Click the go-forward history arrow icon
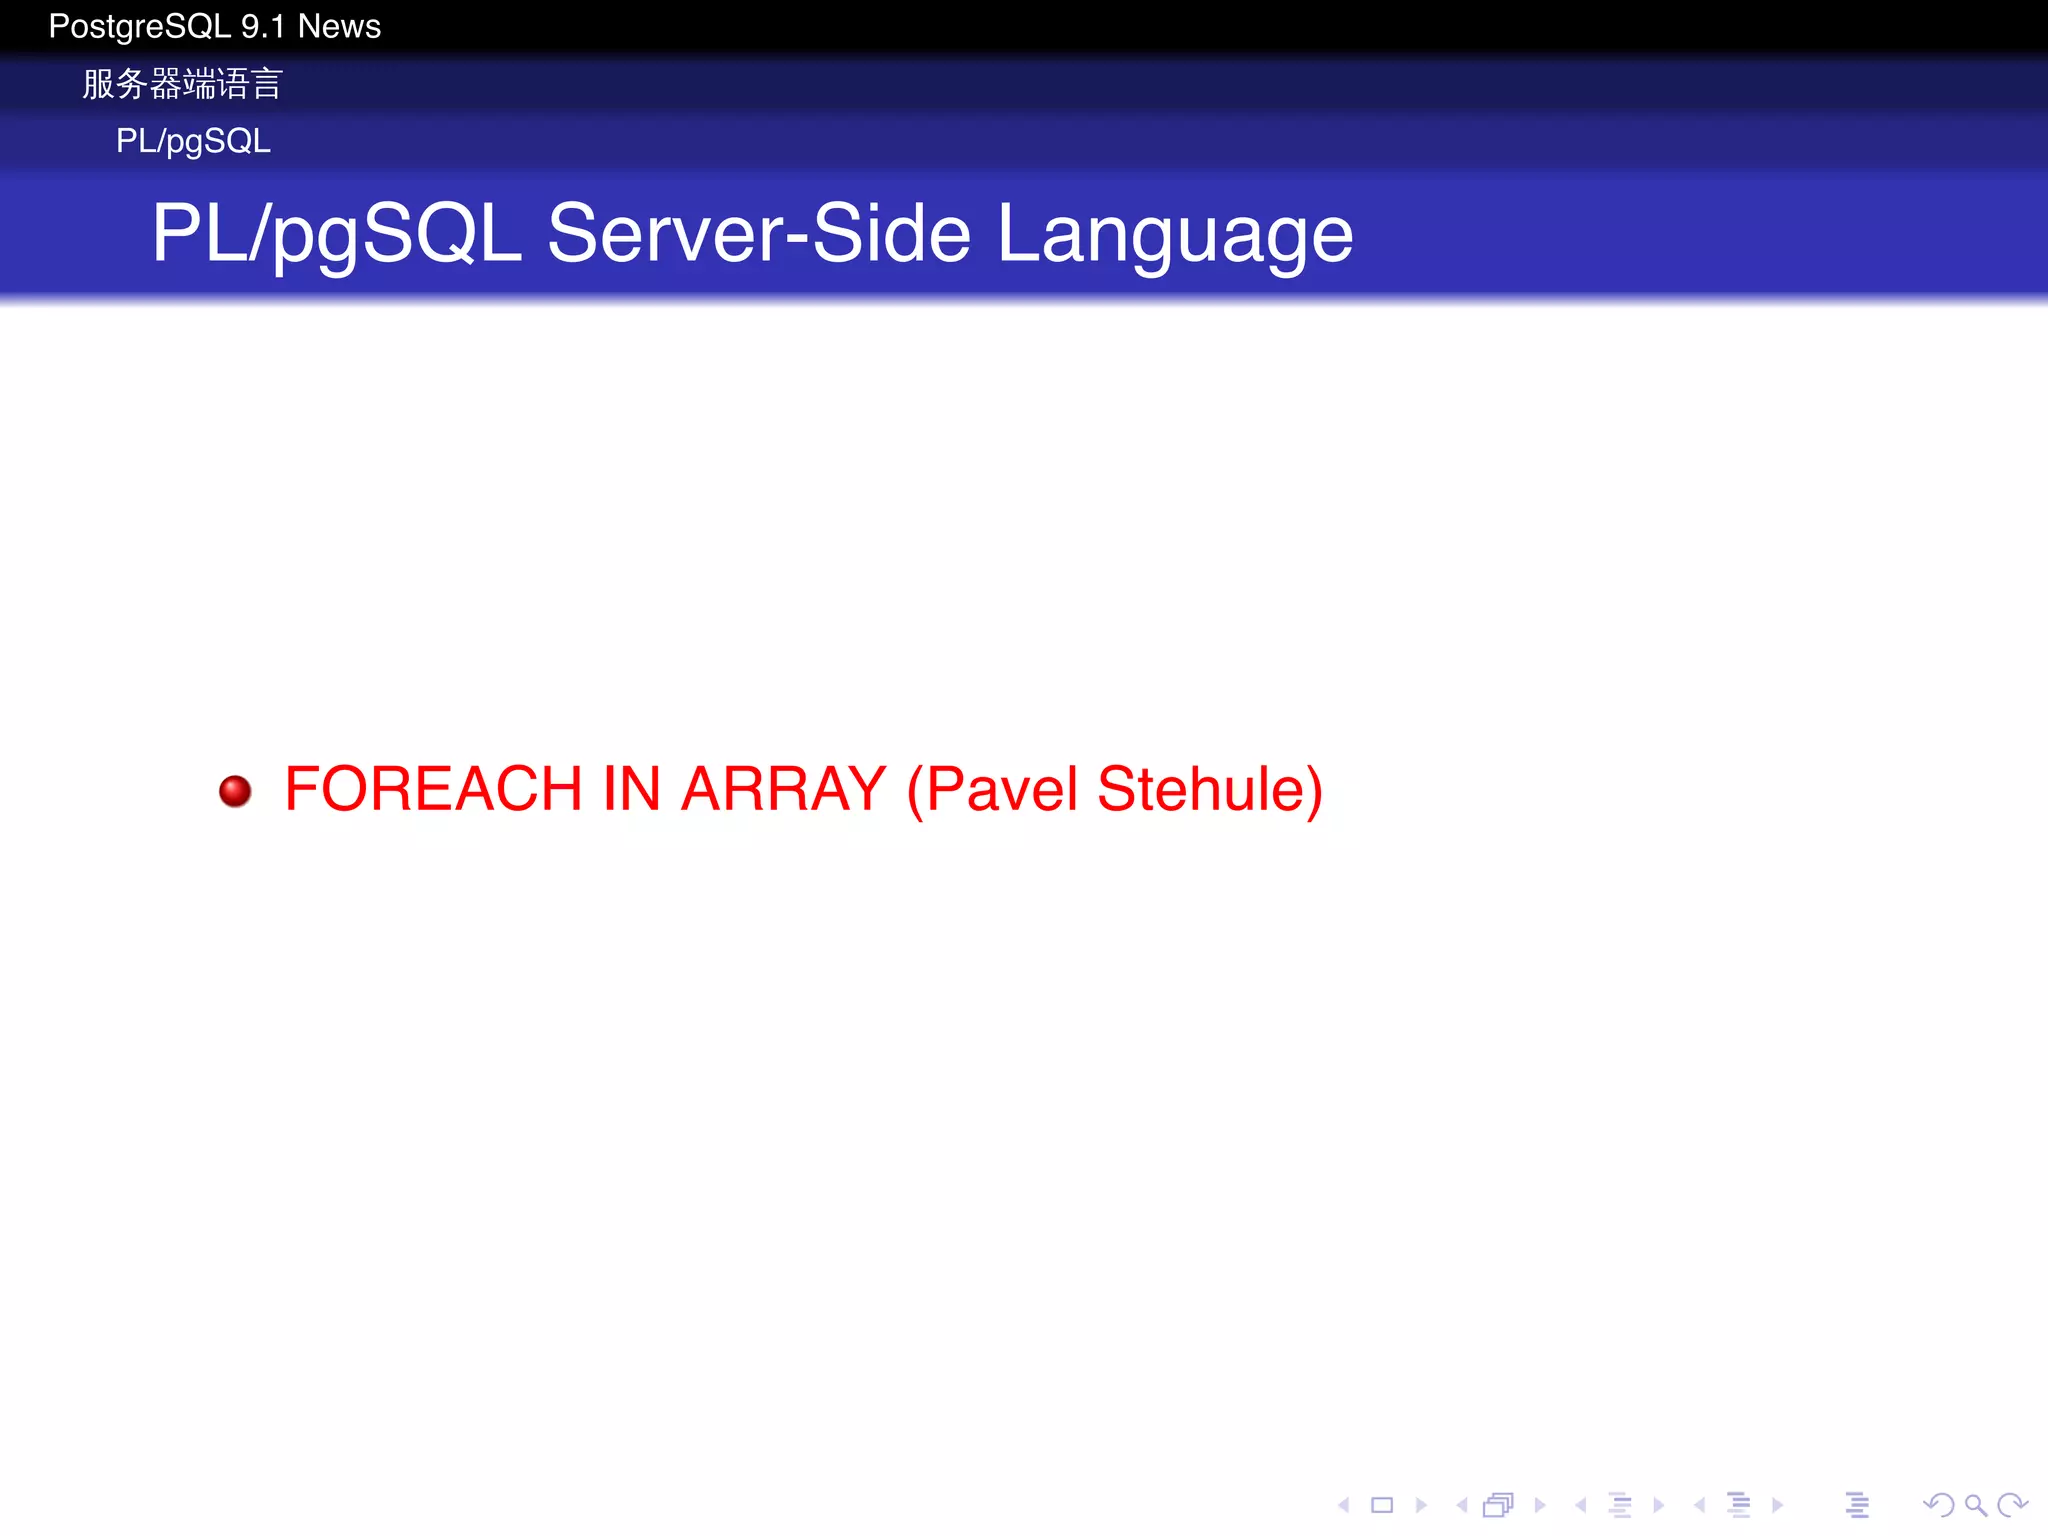The image size is (2048, 1536). pos(2012,1505)
